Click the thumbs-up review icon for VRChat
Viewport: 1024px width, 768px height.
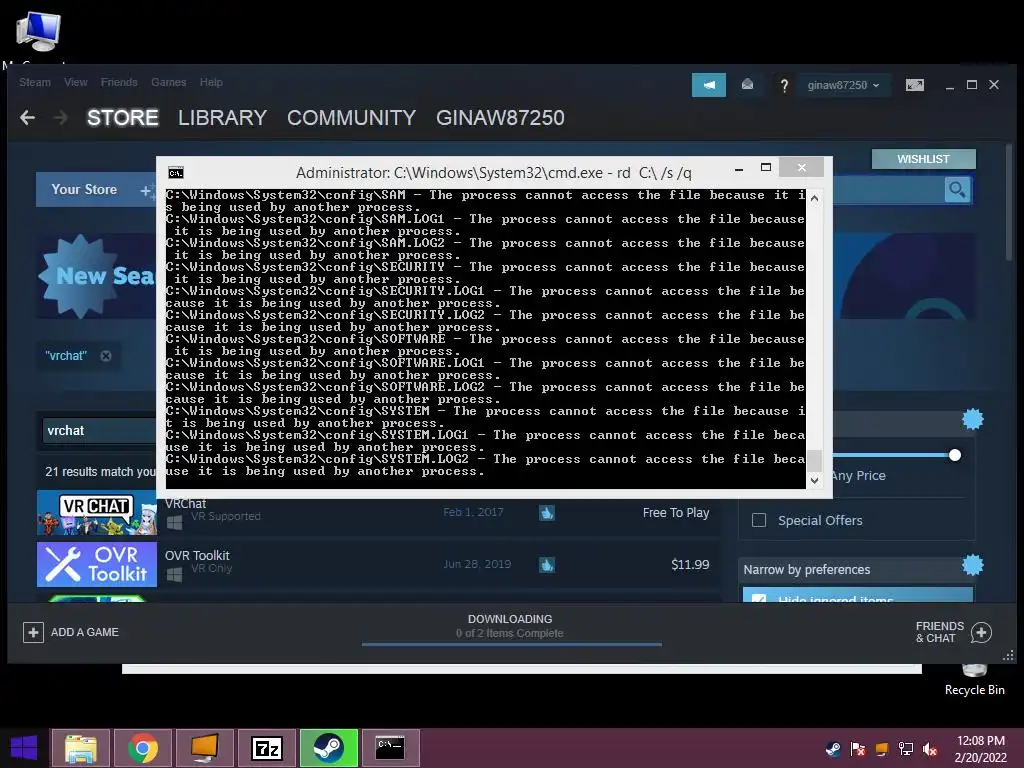pos(547,513)
